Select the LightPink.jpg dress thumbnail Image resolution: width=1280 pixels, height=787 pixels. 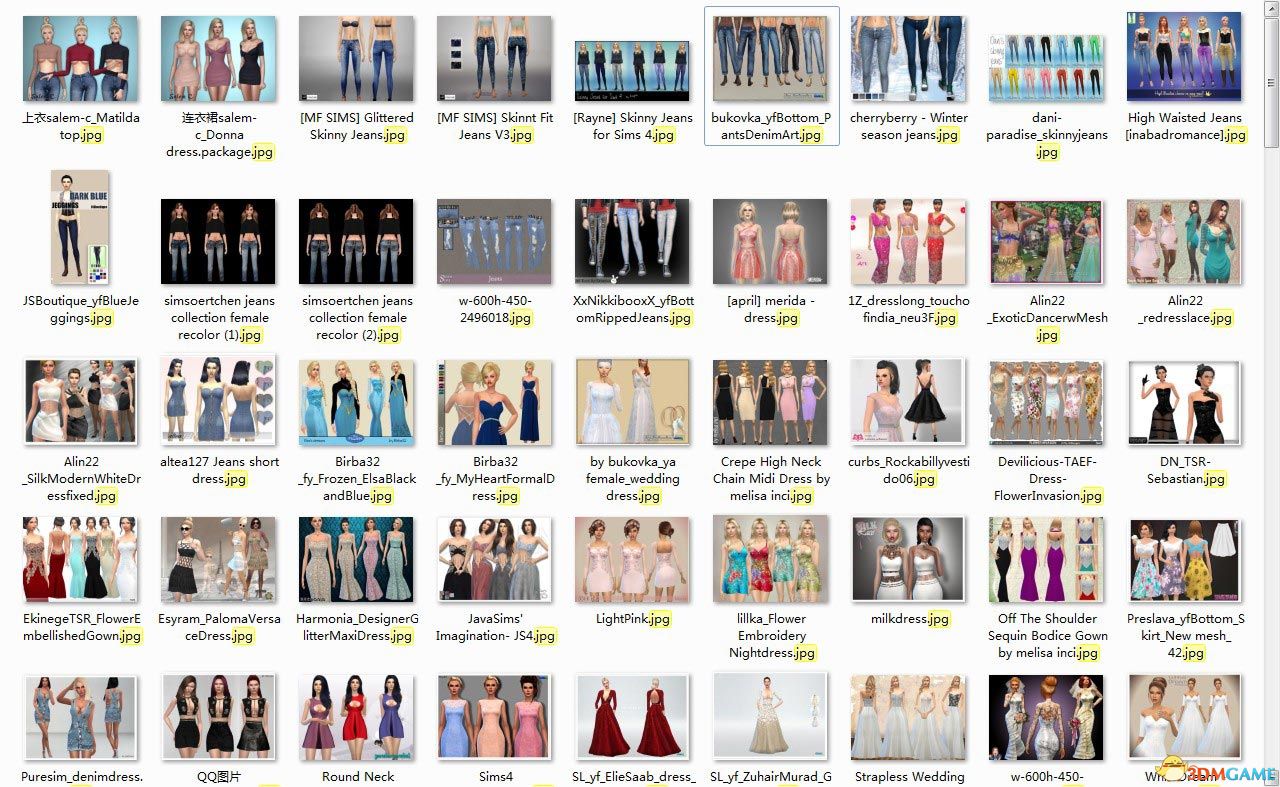coord(632,560)
